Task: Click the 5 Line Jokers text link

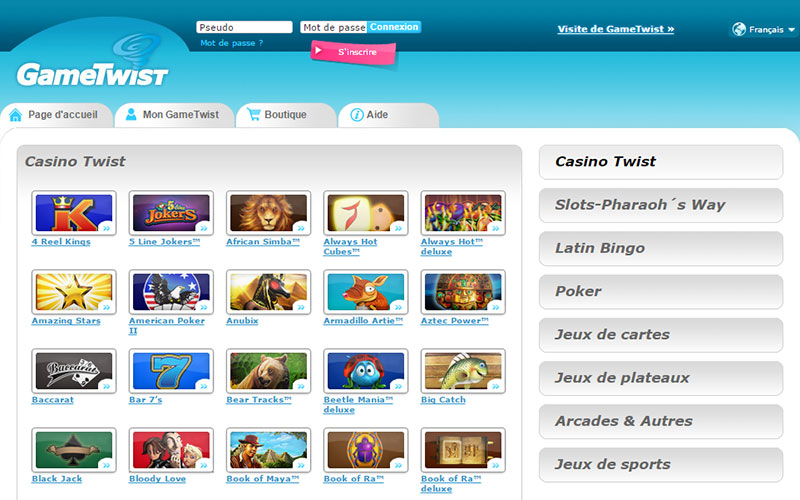Action: point(164,242)
